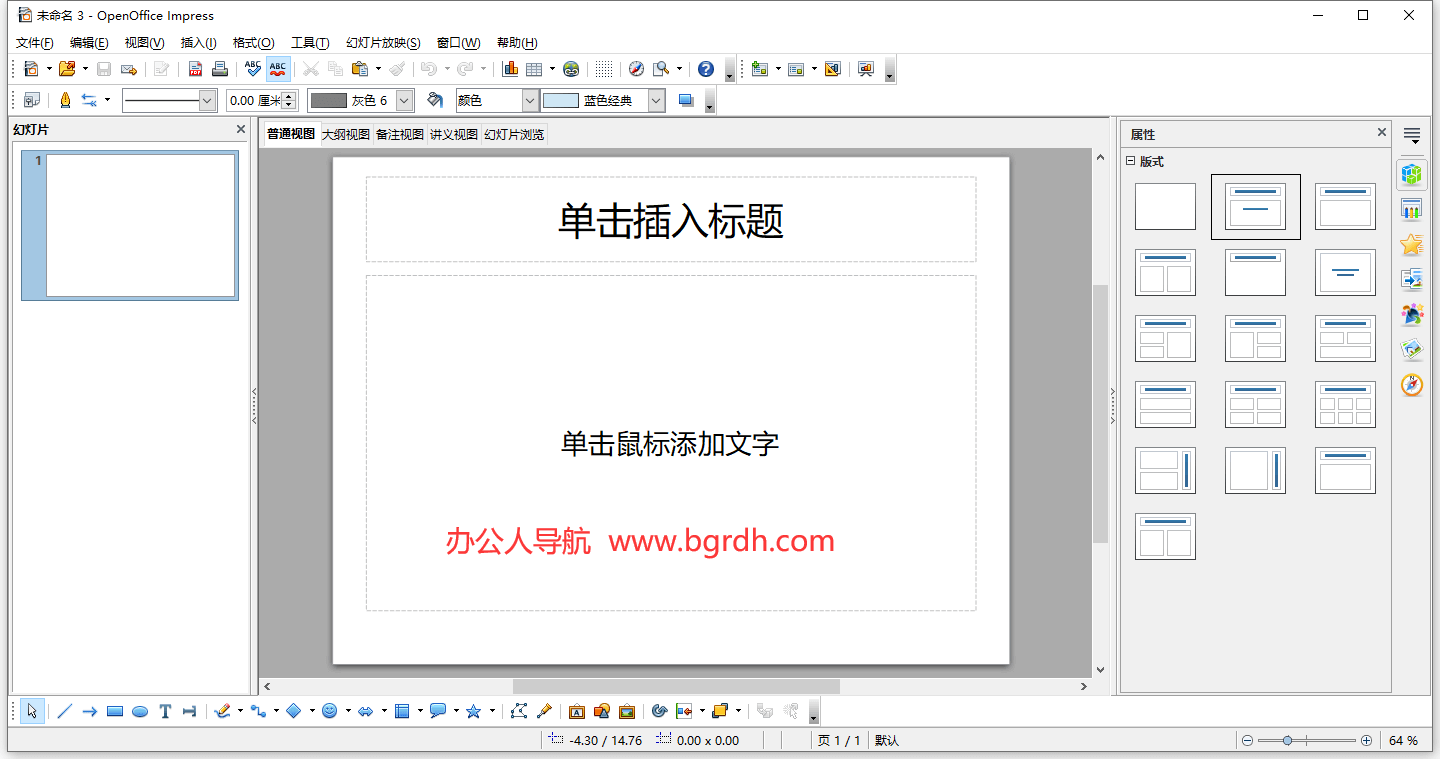Open the 蓝色经典 fill color dropdown

click(x=657, y=100)
